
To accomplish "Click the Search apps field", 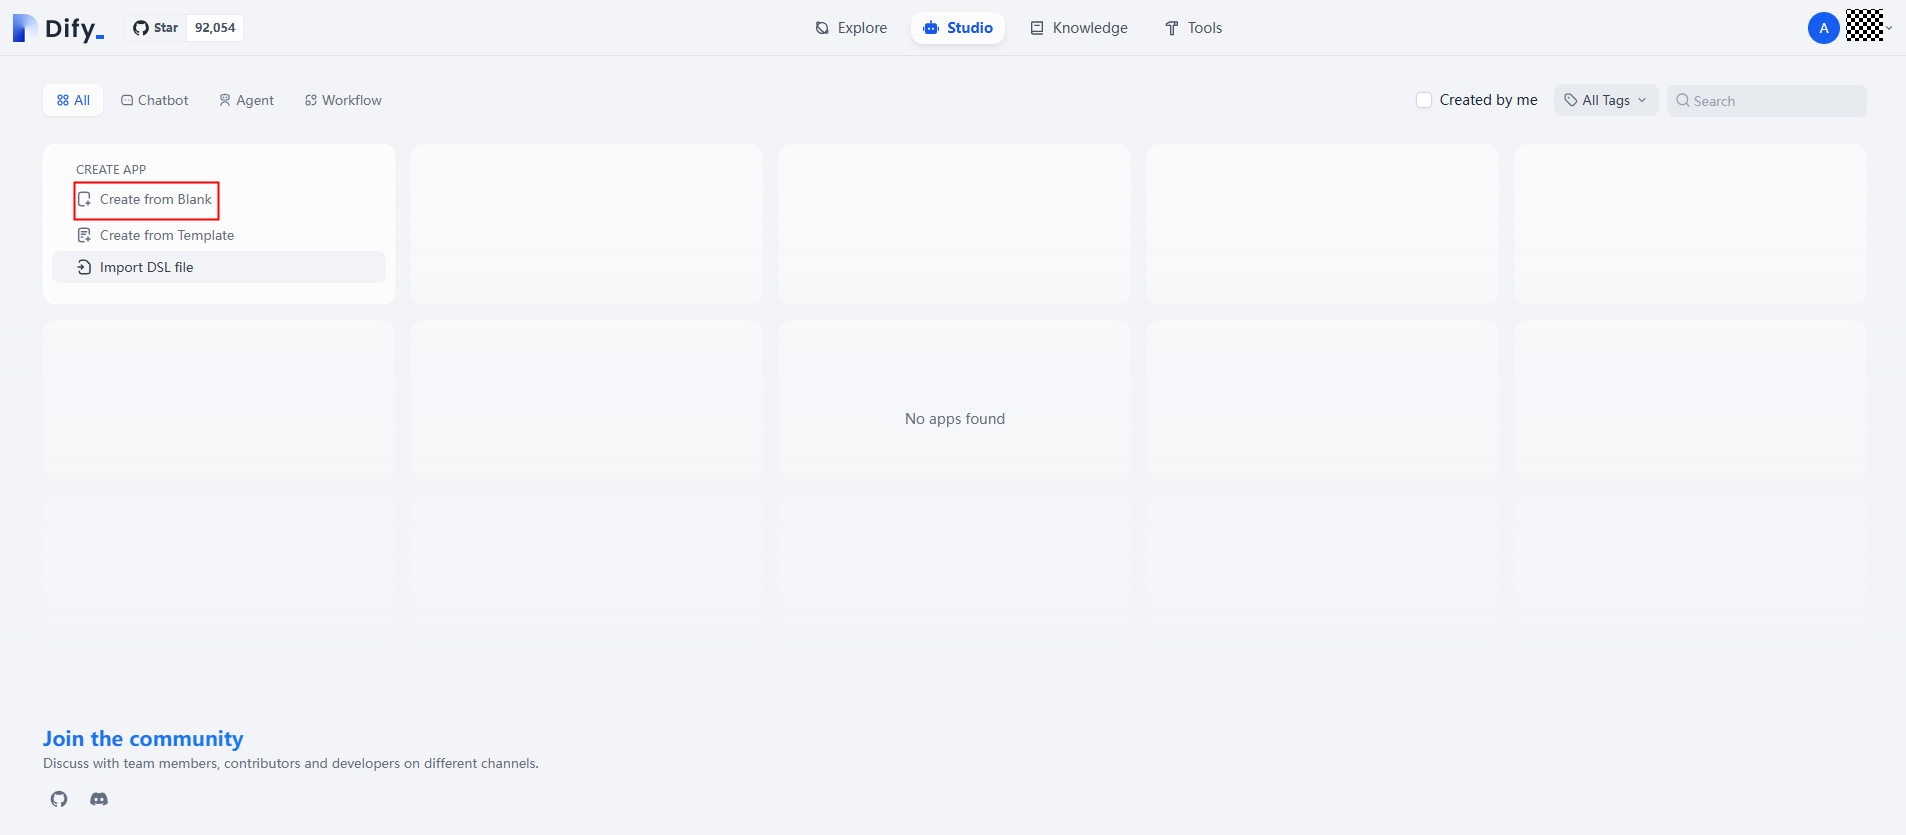I will pyautogui.click(x=1766, y=101).
